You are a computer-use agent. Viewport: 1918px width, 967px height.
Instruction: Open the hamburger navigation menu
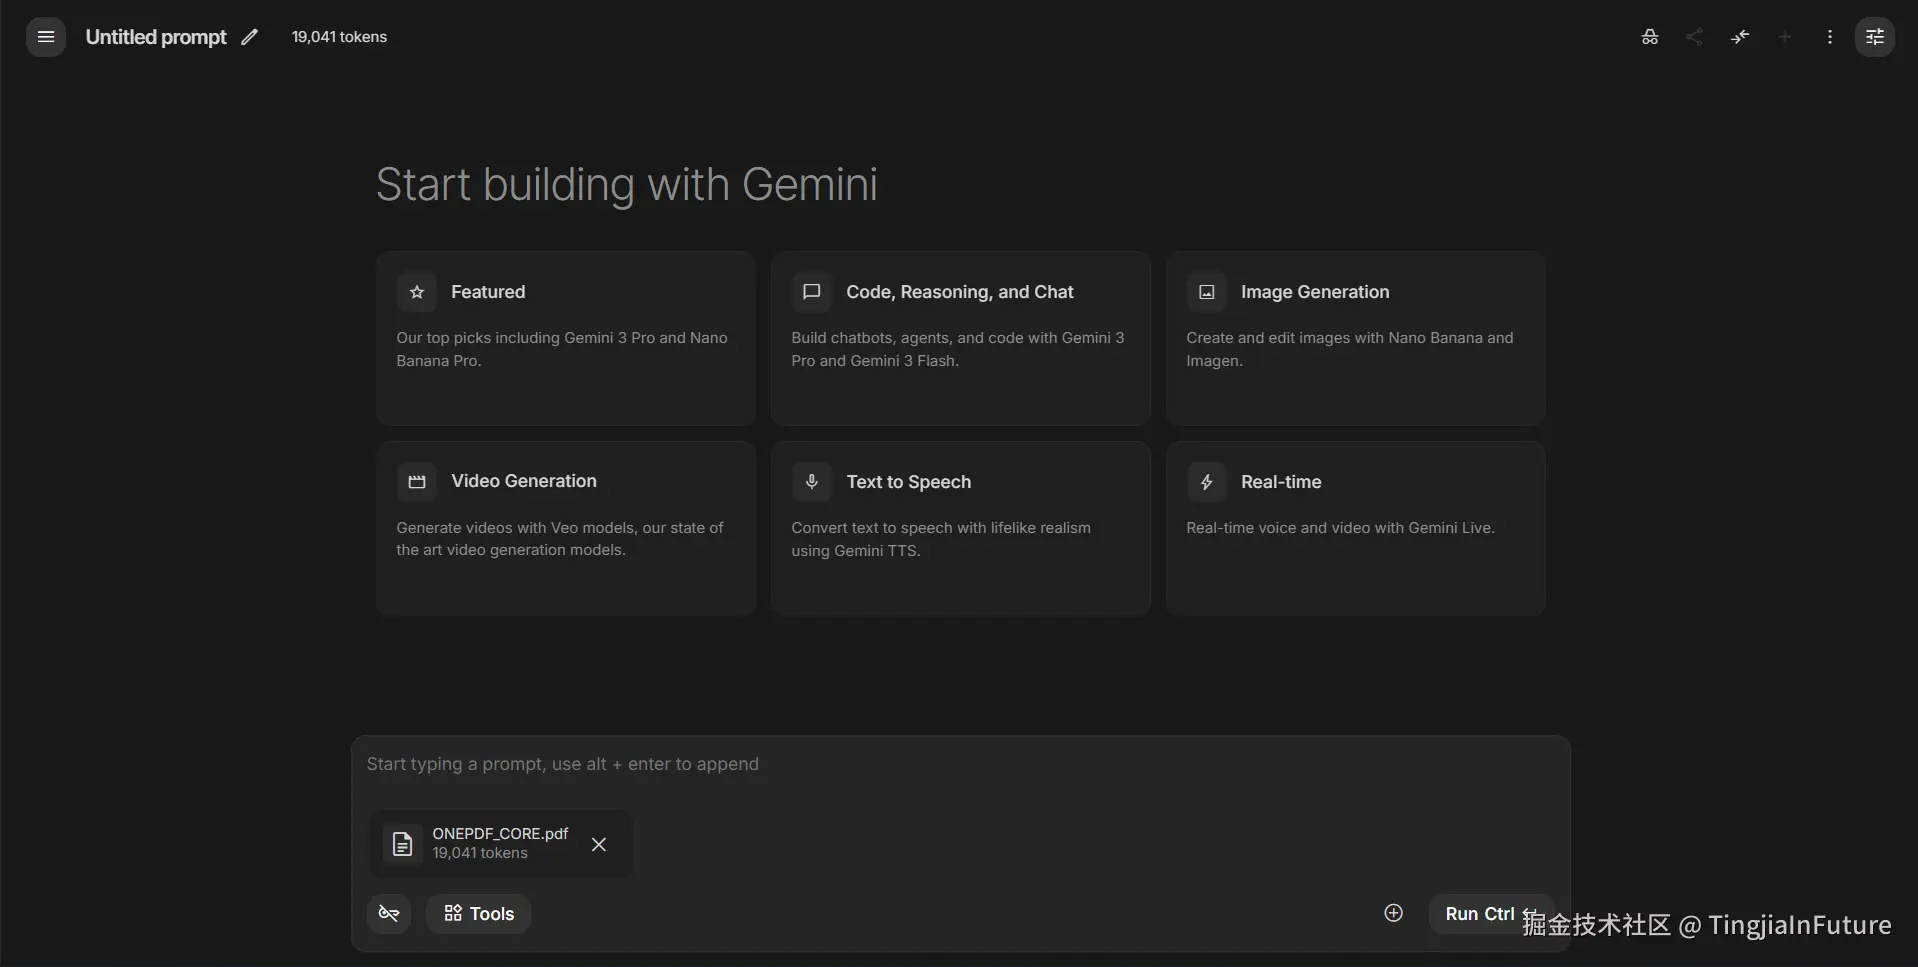(46, 37)
